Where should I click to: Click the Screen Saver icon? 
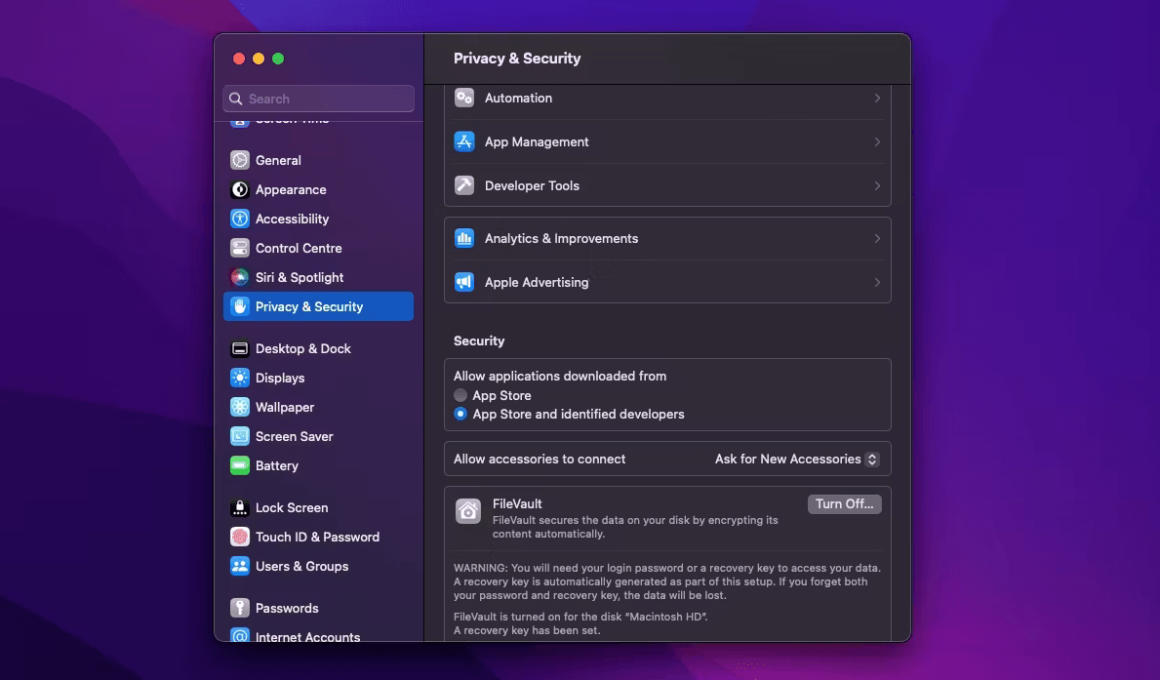coord(240,436)
